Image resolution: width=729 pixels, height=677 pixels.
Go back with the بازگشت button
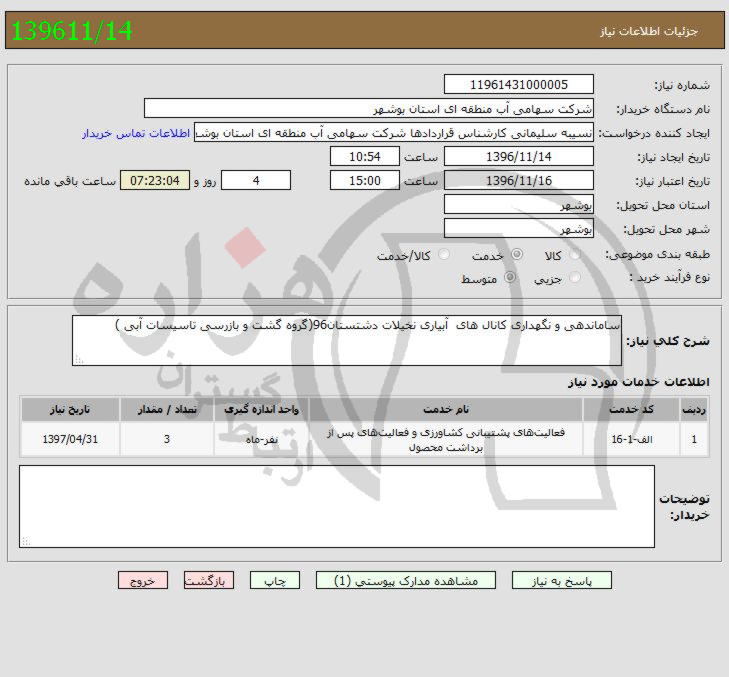[x=210, y=580]
